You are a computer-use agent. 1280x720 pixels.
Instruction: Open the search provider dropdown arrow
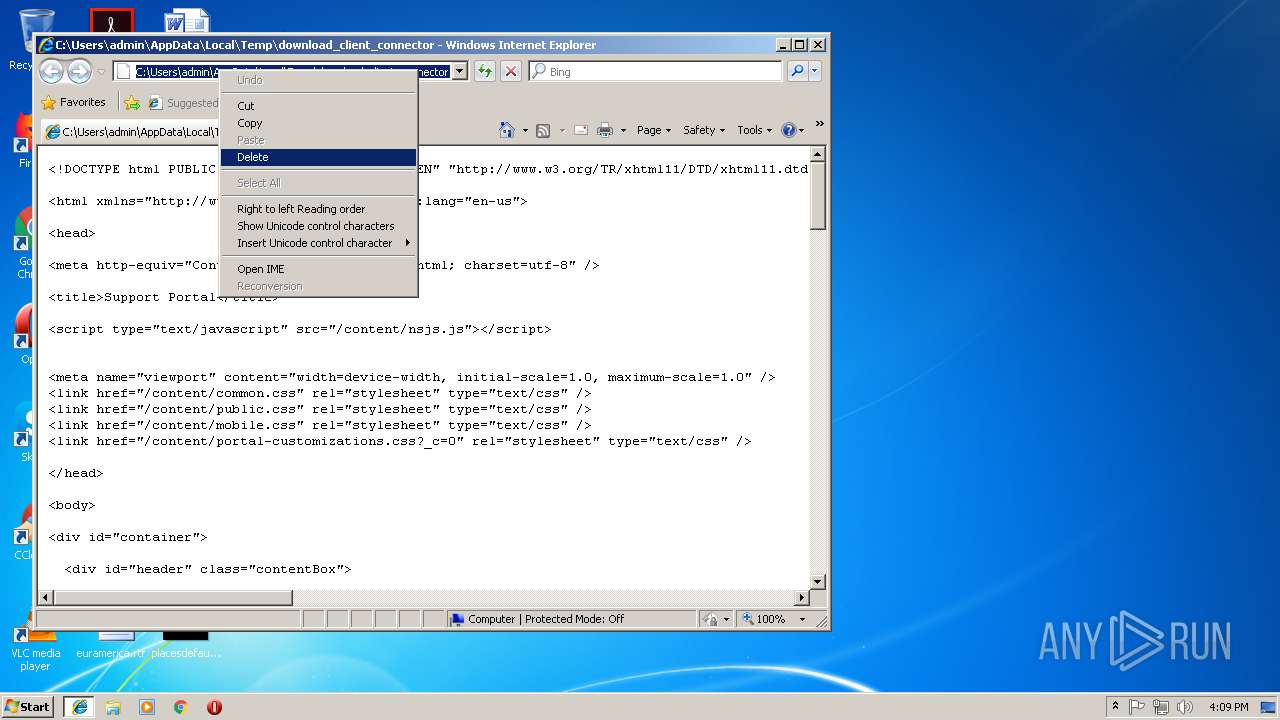pos(816,71)
